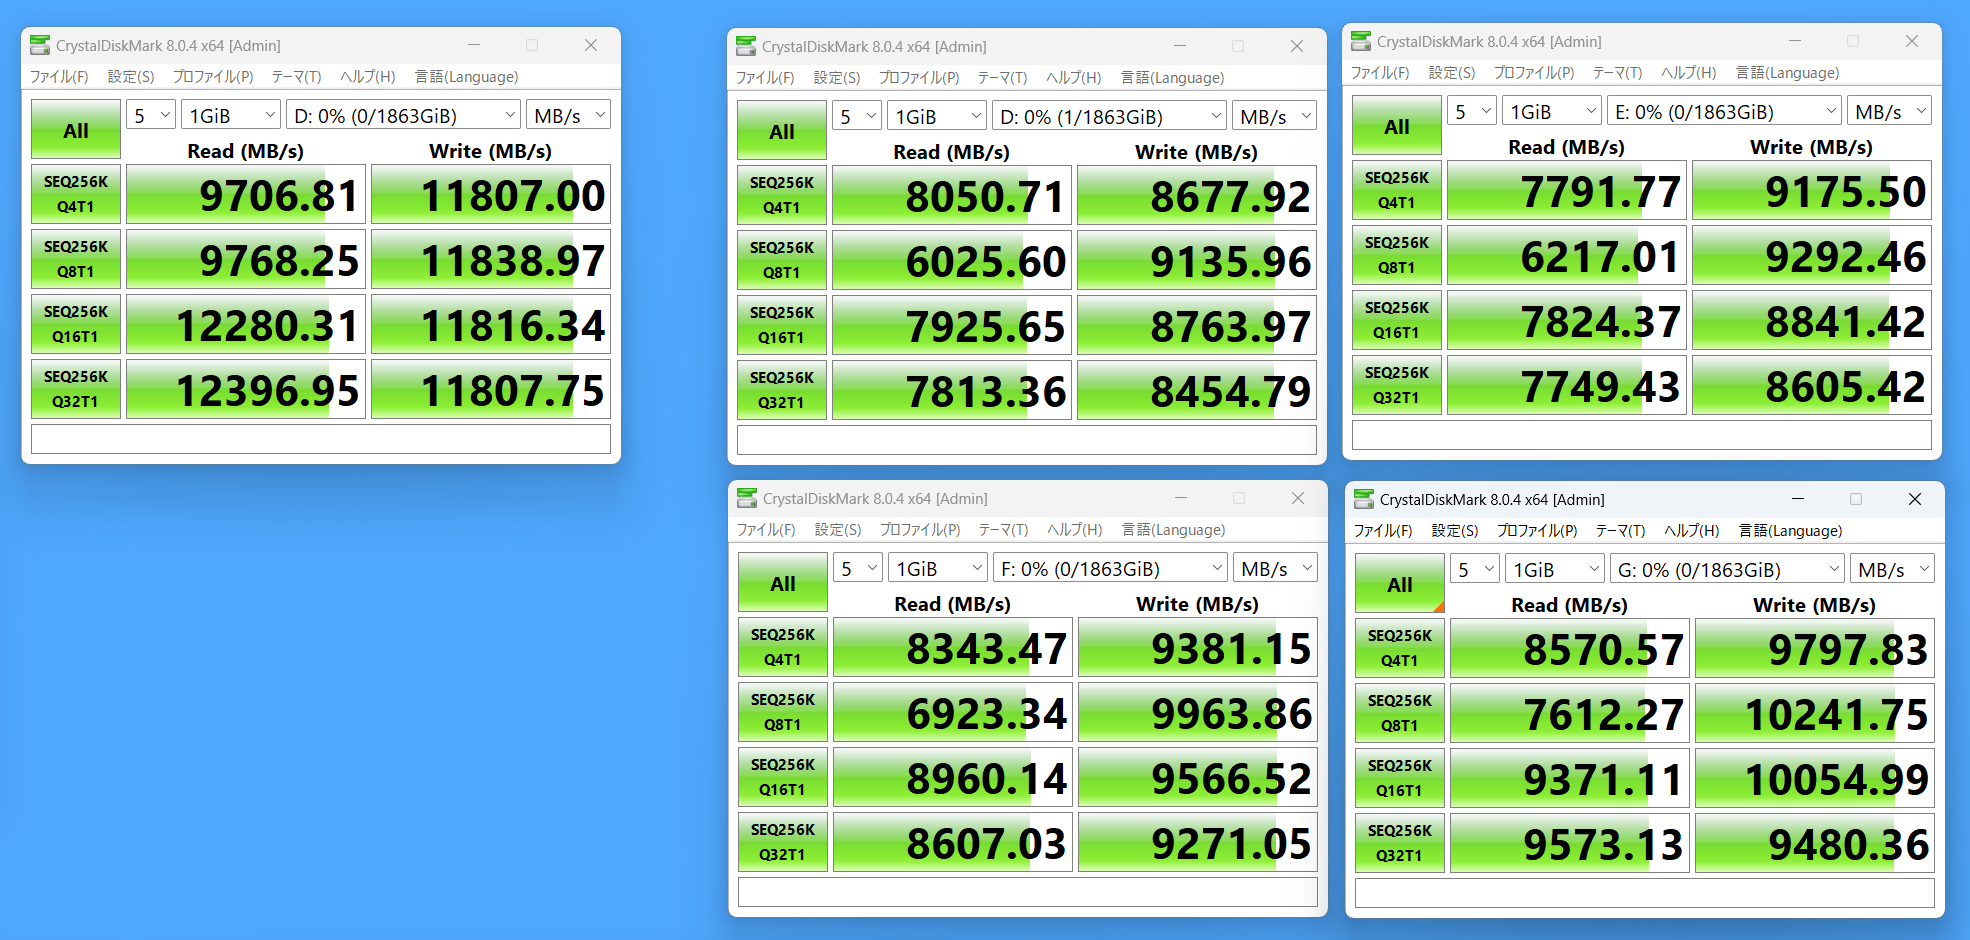Click comment field in F: drive window
This screenshot has height=940, width=1970.
point(1028,892)
